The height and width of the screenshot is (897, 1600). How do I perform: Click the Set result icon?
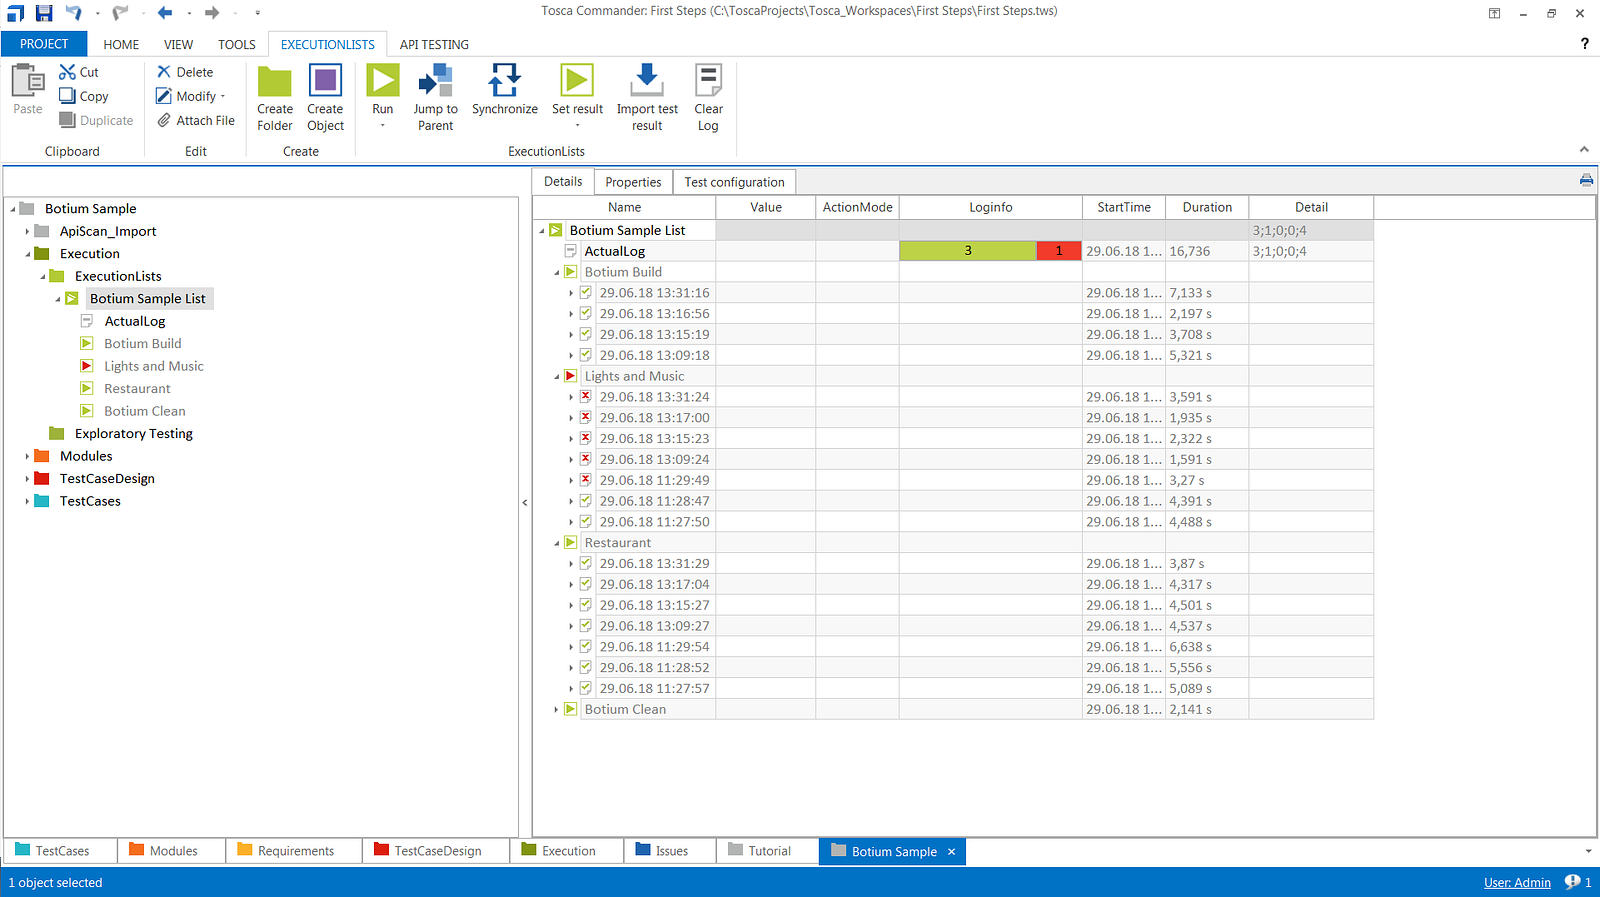tap(577, 80)
